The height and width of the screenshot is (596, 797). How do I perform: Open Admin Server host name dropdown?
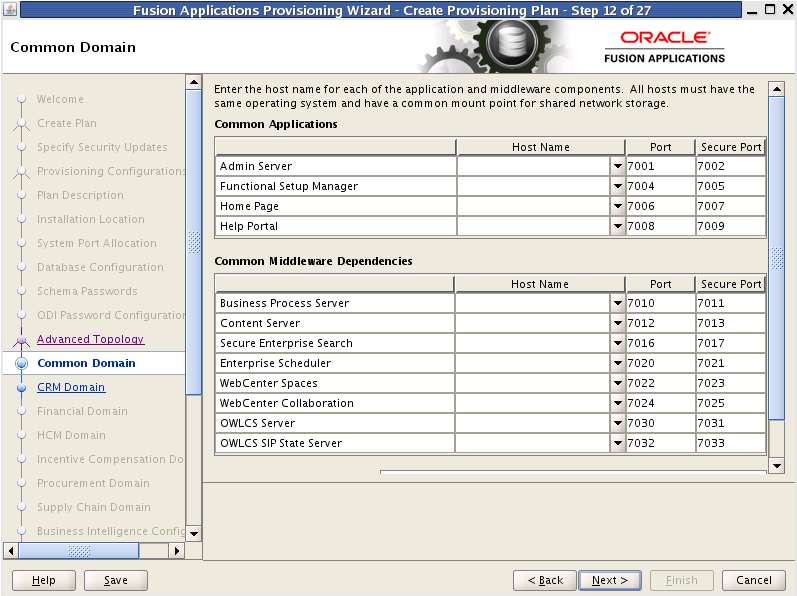(x=618, y=166)
